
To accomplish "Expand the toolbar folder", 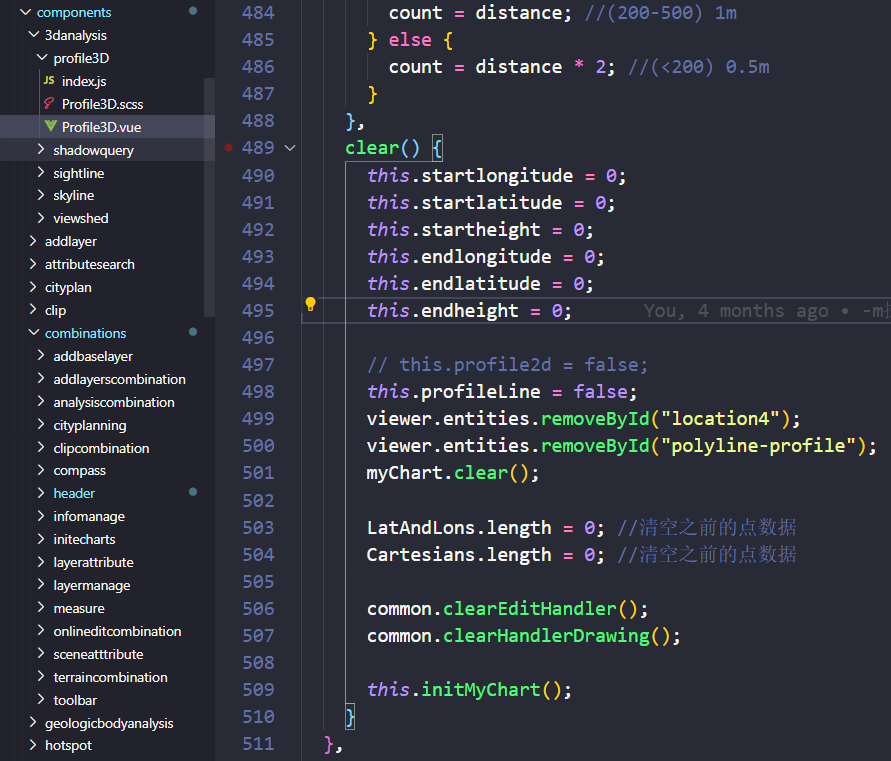I will point(41,700).
